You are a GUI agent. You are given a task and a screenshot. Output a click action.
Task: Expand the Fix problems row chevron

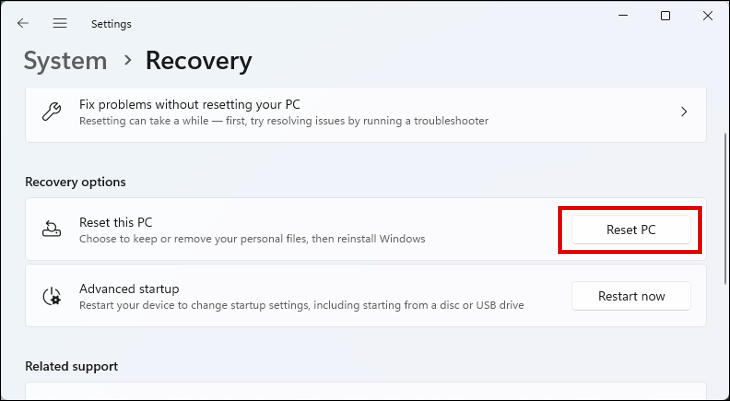pyautogui.click(x=684, y=112)
